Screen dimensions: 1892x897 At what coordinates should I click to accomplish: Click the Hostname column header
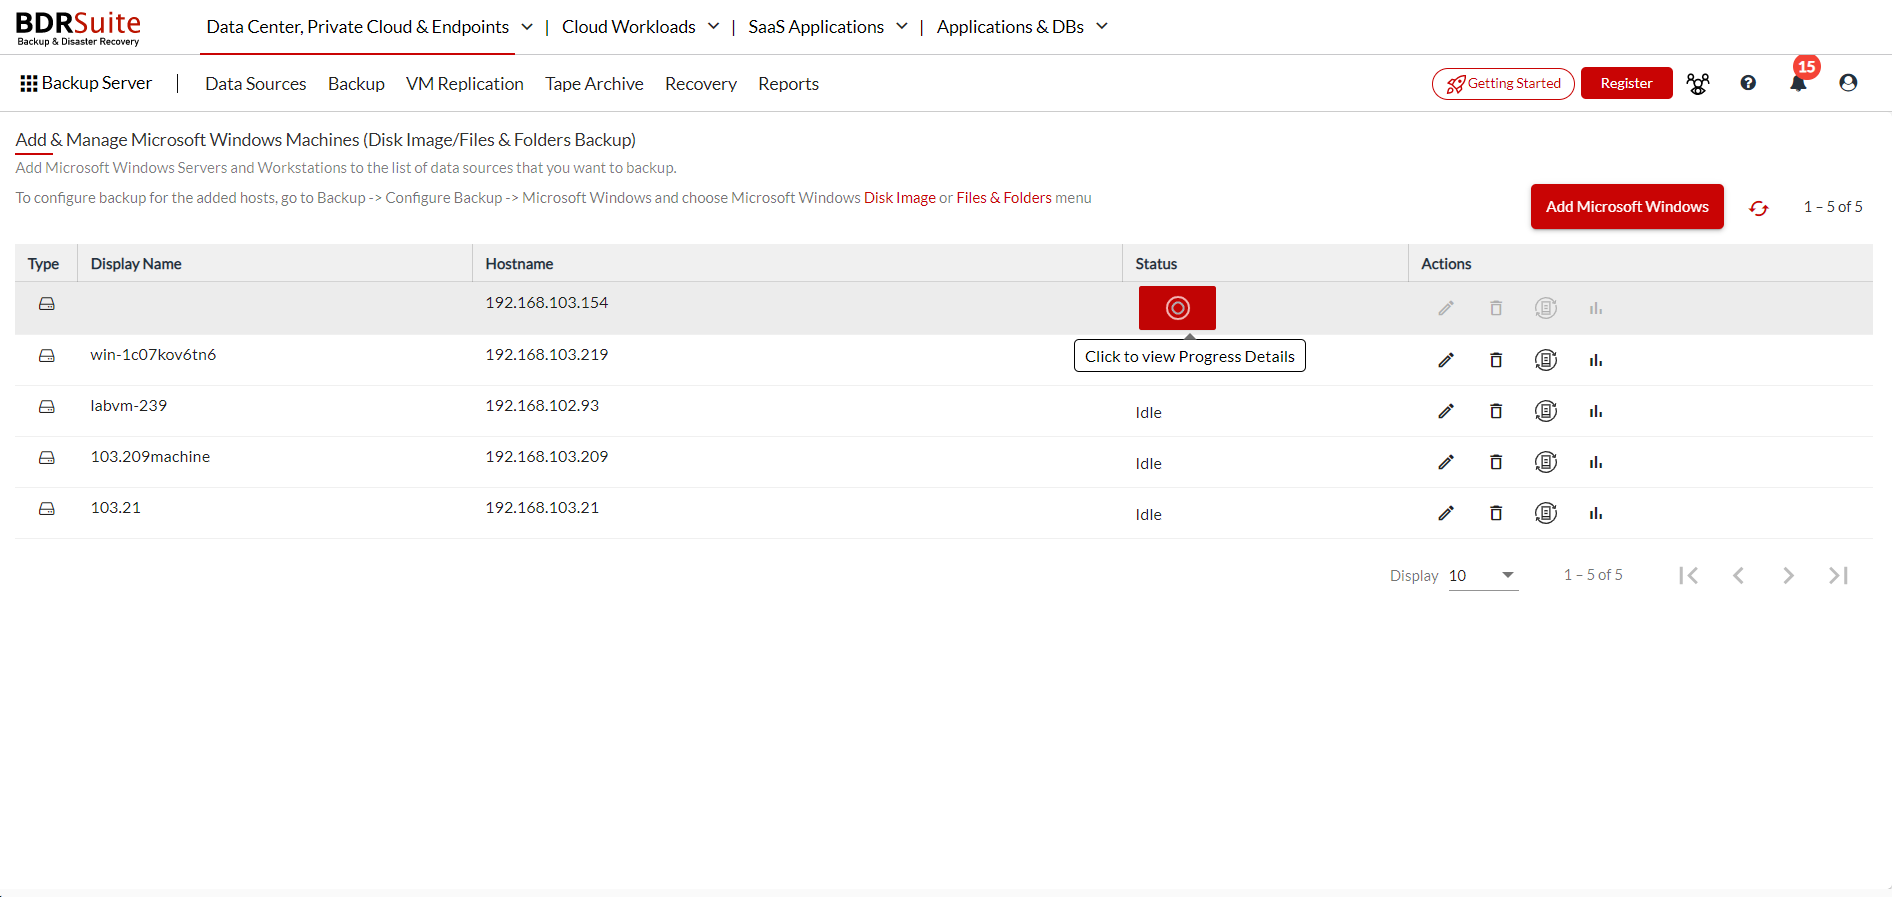519,264
